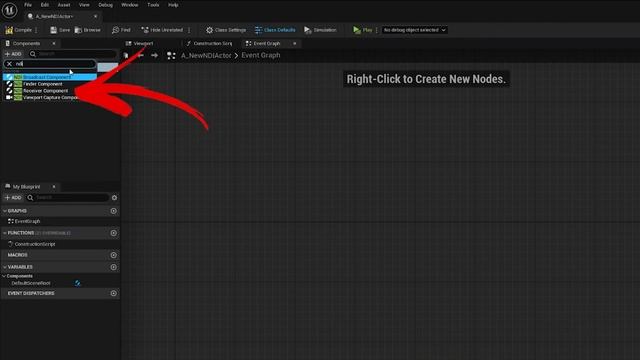Clear the component search text with X

point(9,64)
